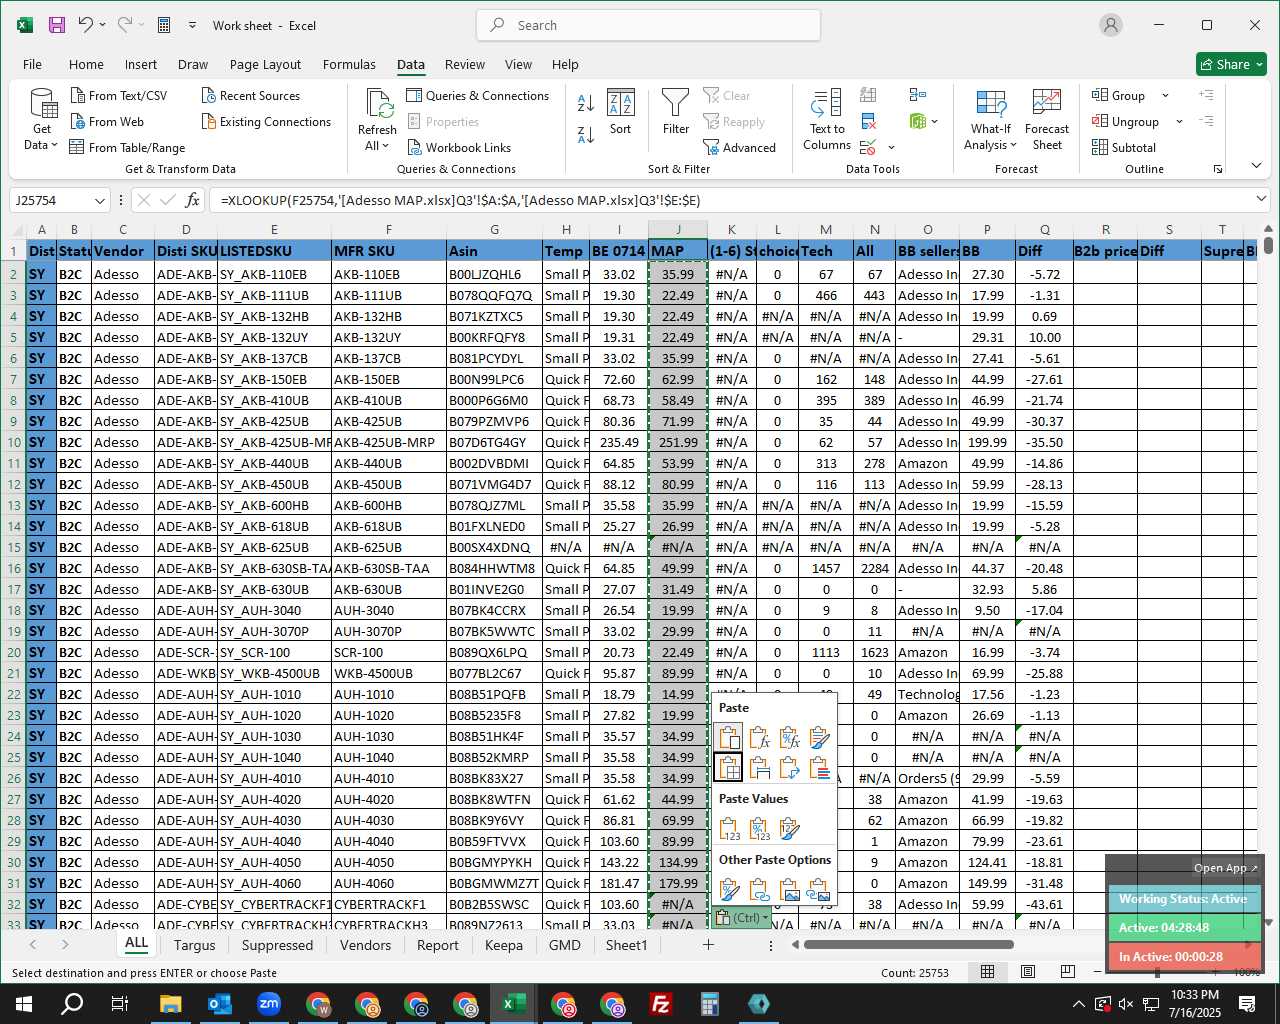The width and height of the screenshot is (1280, 1024).
Task: Click the formula bar XLOOKUP text
Action: pos(460,200)
